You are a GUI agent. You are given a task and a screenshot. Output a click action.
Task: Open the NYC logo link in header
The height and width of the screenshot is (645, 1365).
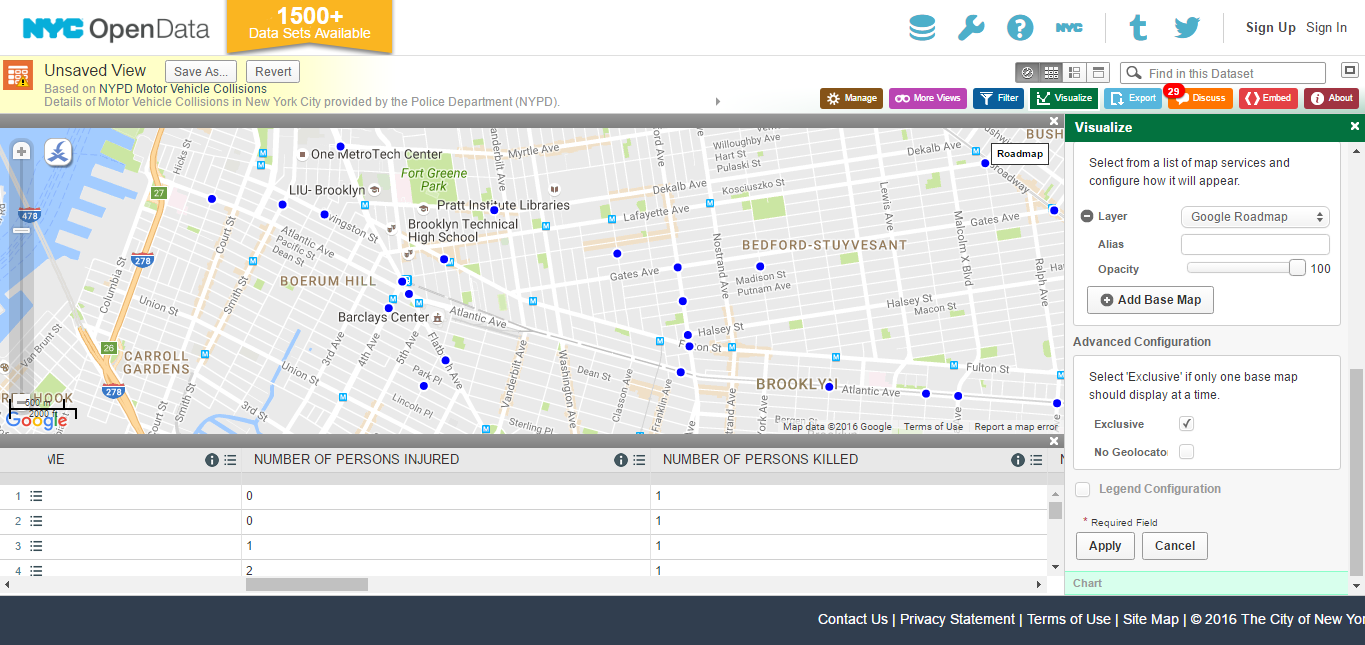click(1069, 28)
